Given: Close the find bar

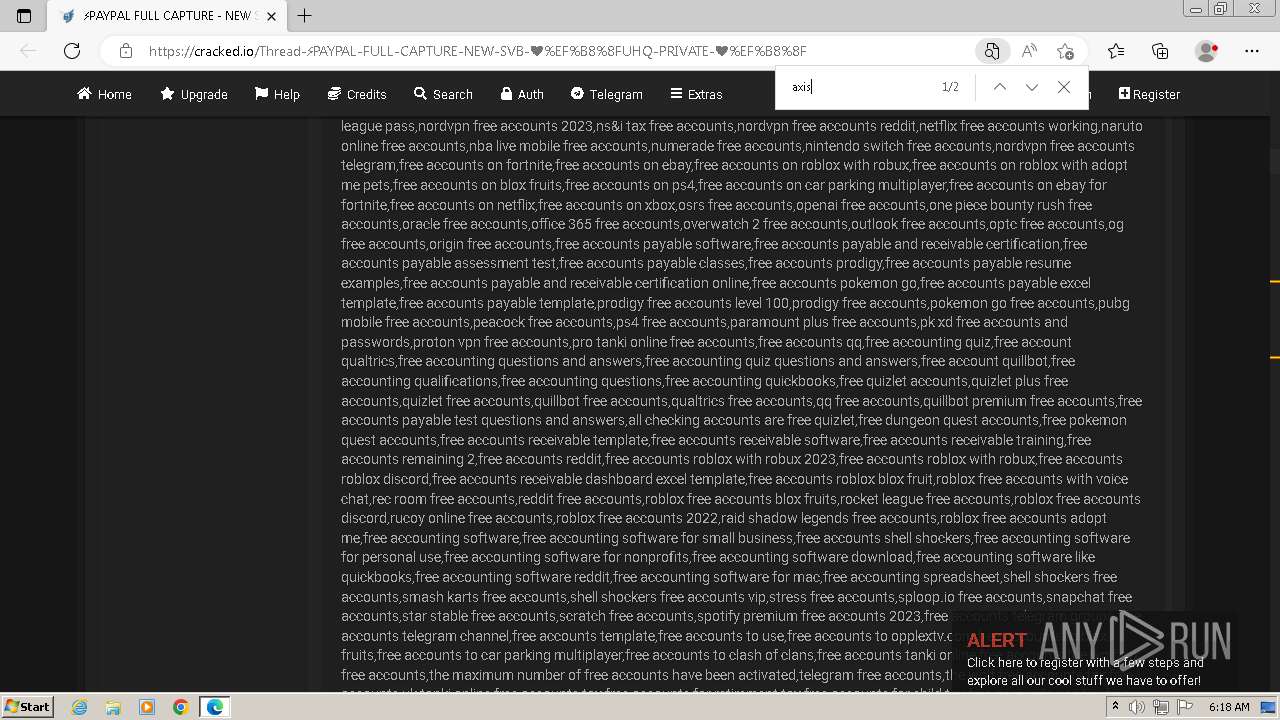Looking at the screenshot, I should coord(1064,87).
